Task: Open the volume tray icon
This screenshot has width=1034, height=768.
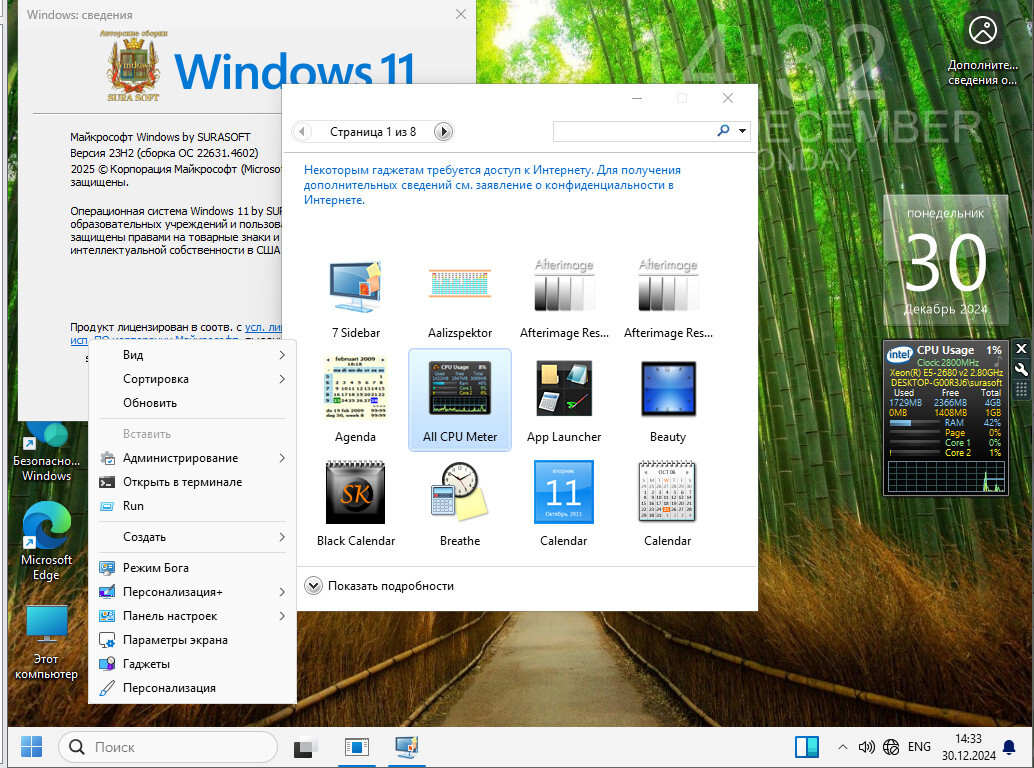Action: tap(866, 747)
